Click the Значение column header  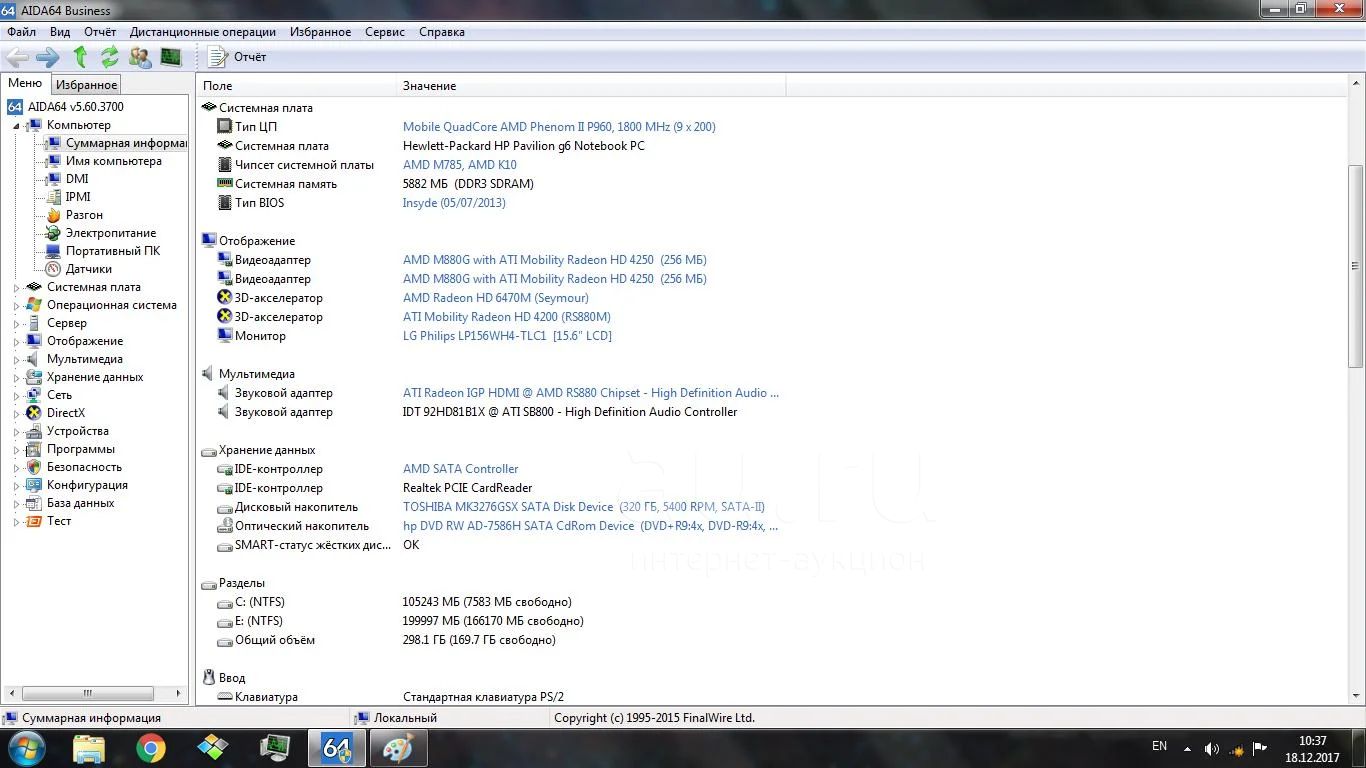click(591, 86)
